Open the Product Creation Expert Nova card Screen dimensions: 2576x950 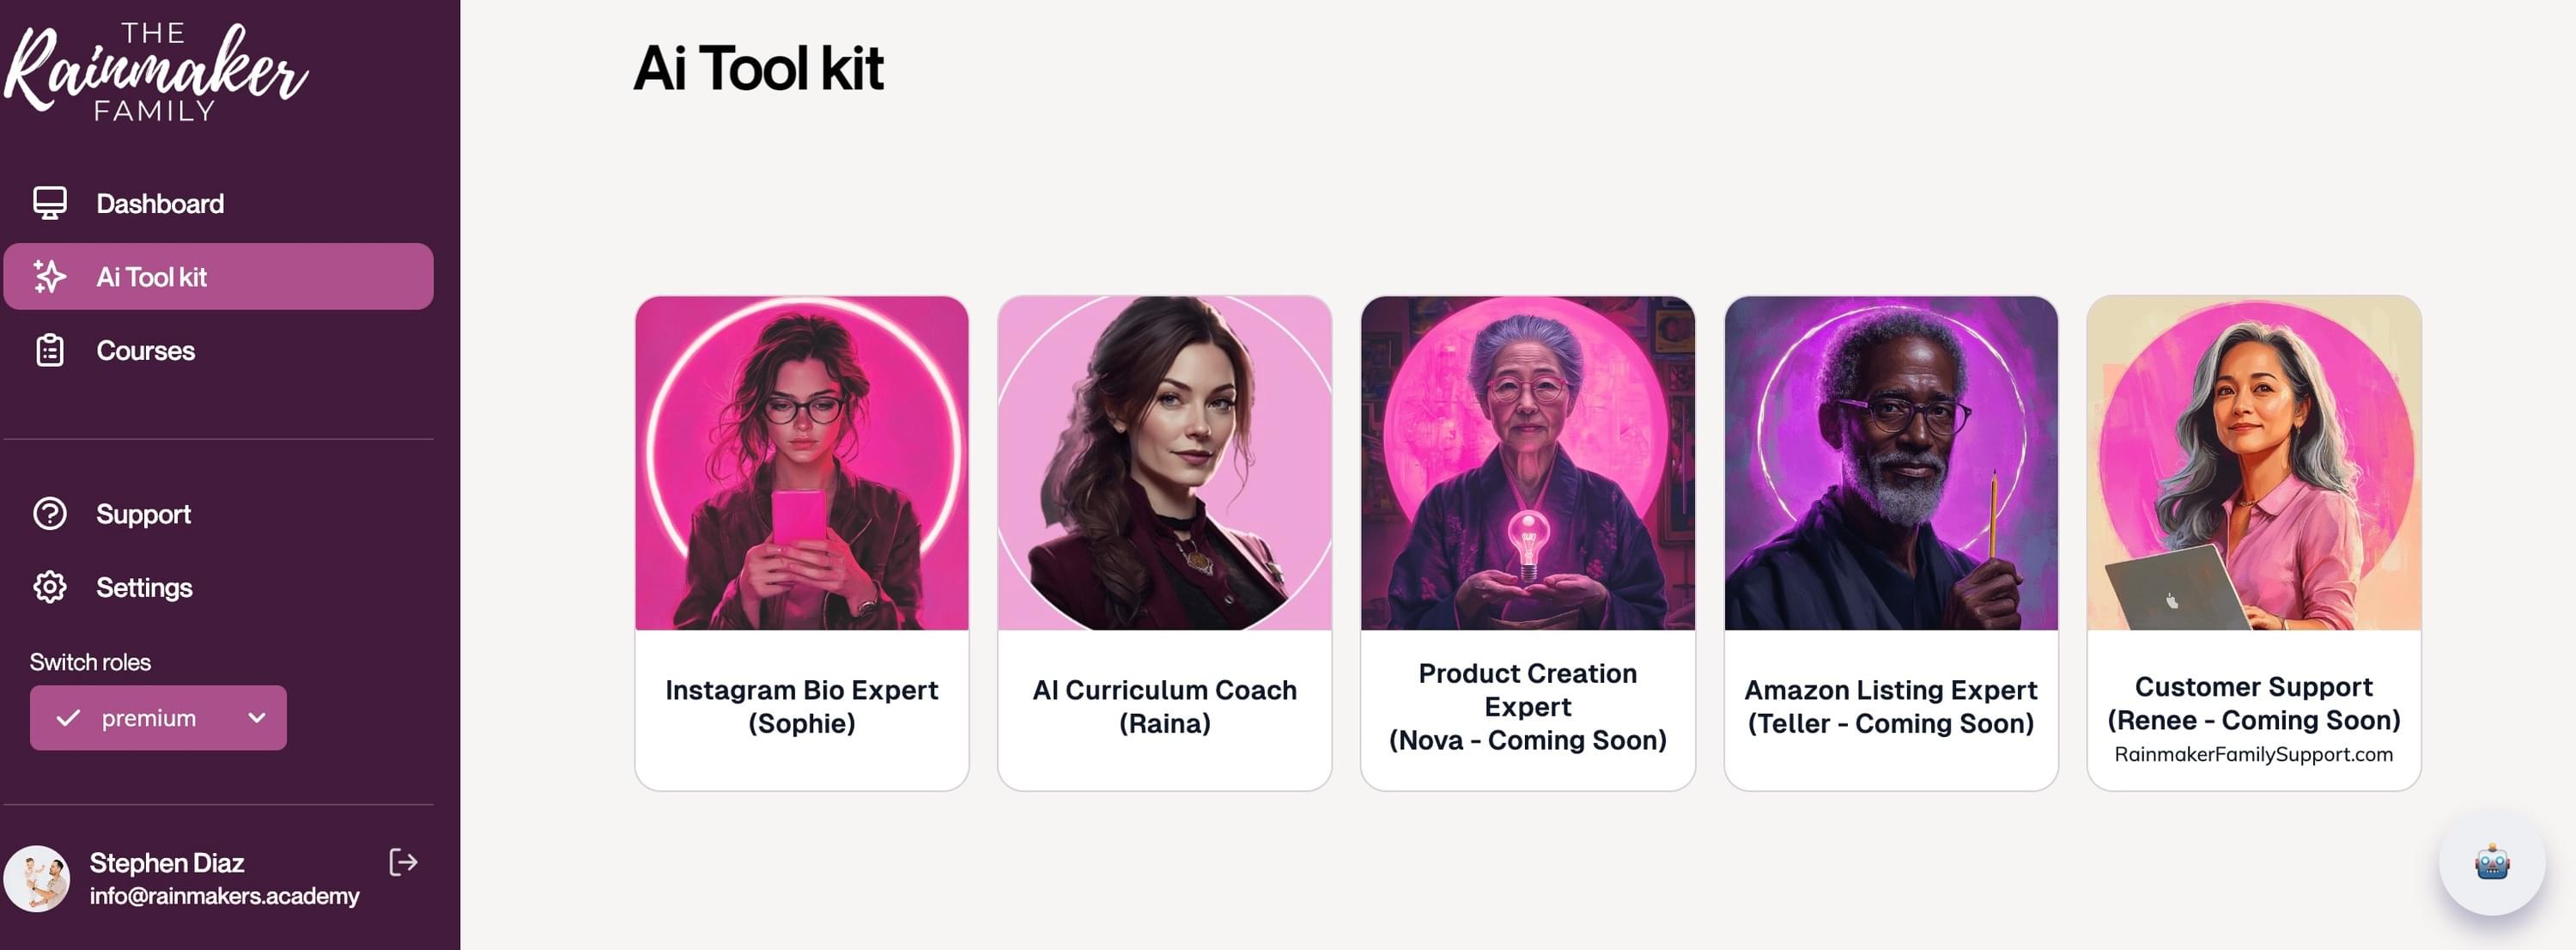pyautogui.click(x=1528, y=543)
